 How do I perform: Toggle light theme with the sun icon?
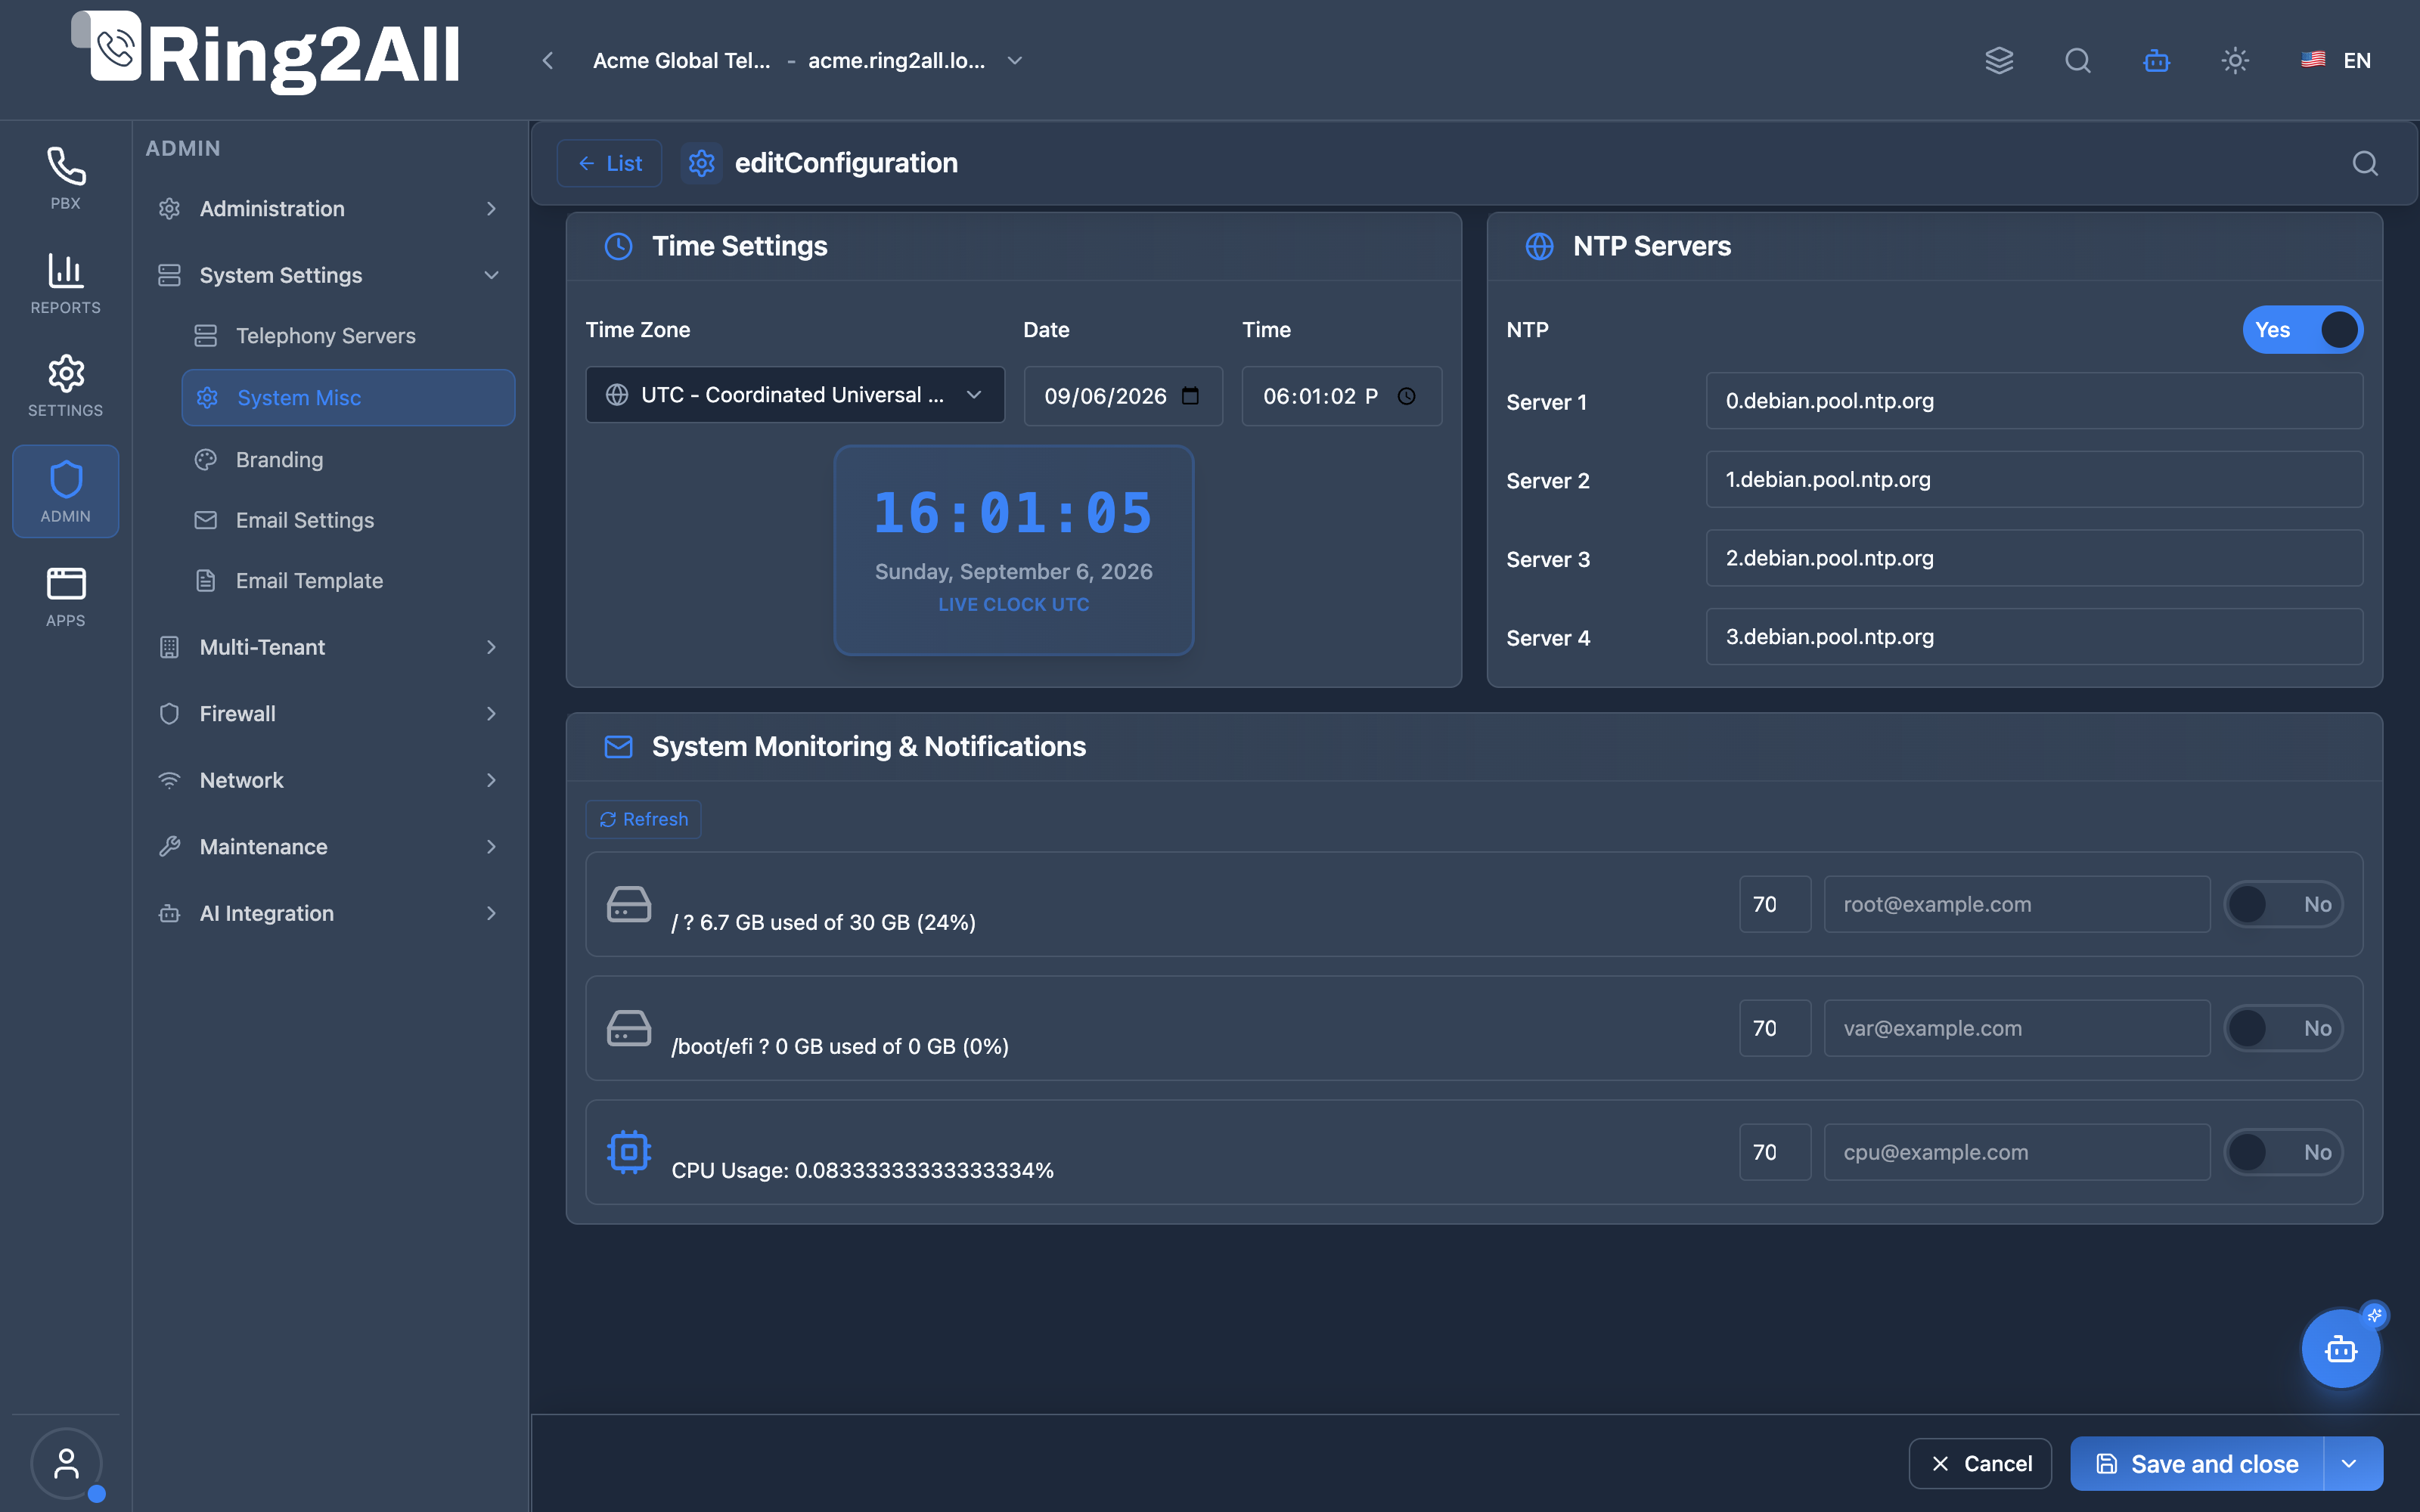coord(2235,60)
